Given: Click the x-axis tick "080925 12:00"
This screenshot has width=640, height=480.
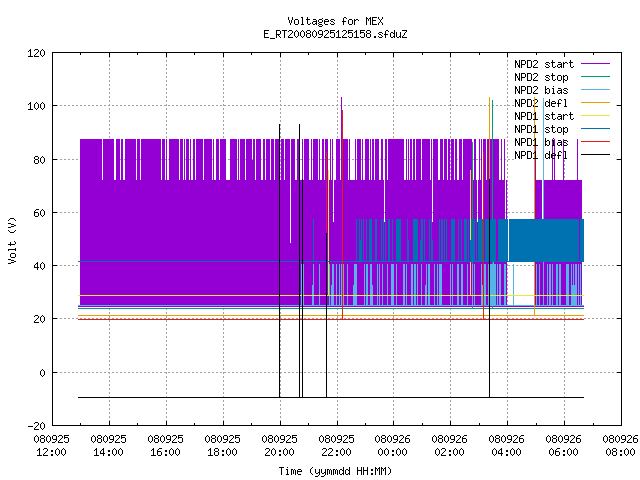Looking at the screenshot, I should click(51, 446).
